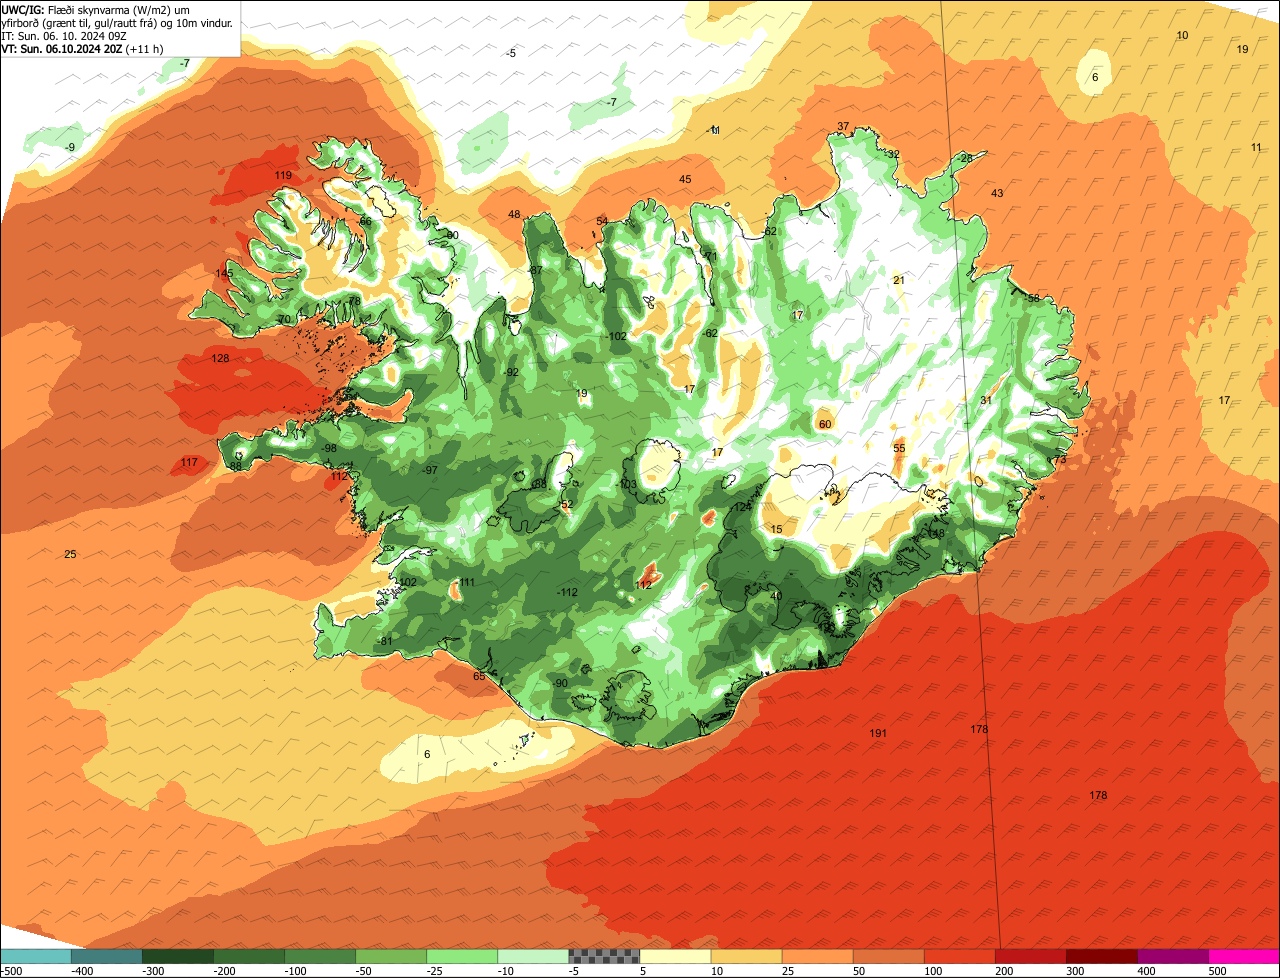
Task: Click the -145 flux value on the map
Action: [x=223, y=274]
